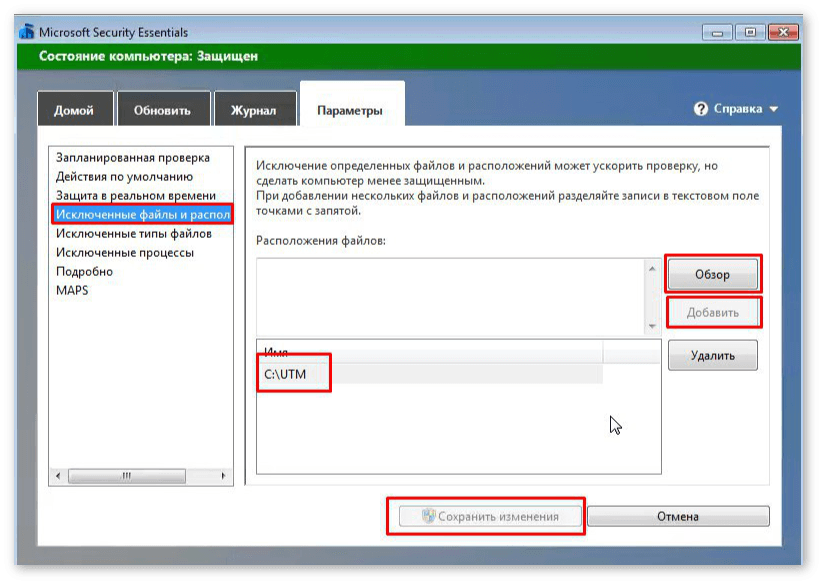Select the Параметры tab
Viewport: 822px width, 584px height.
pos(352,104)
